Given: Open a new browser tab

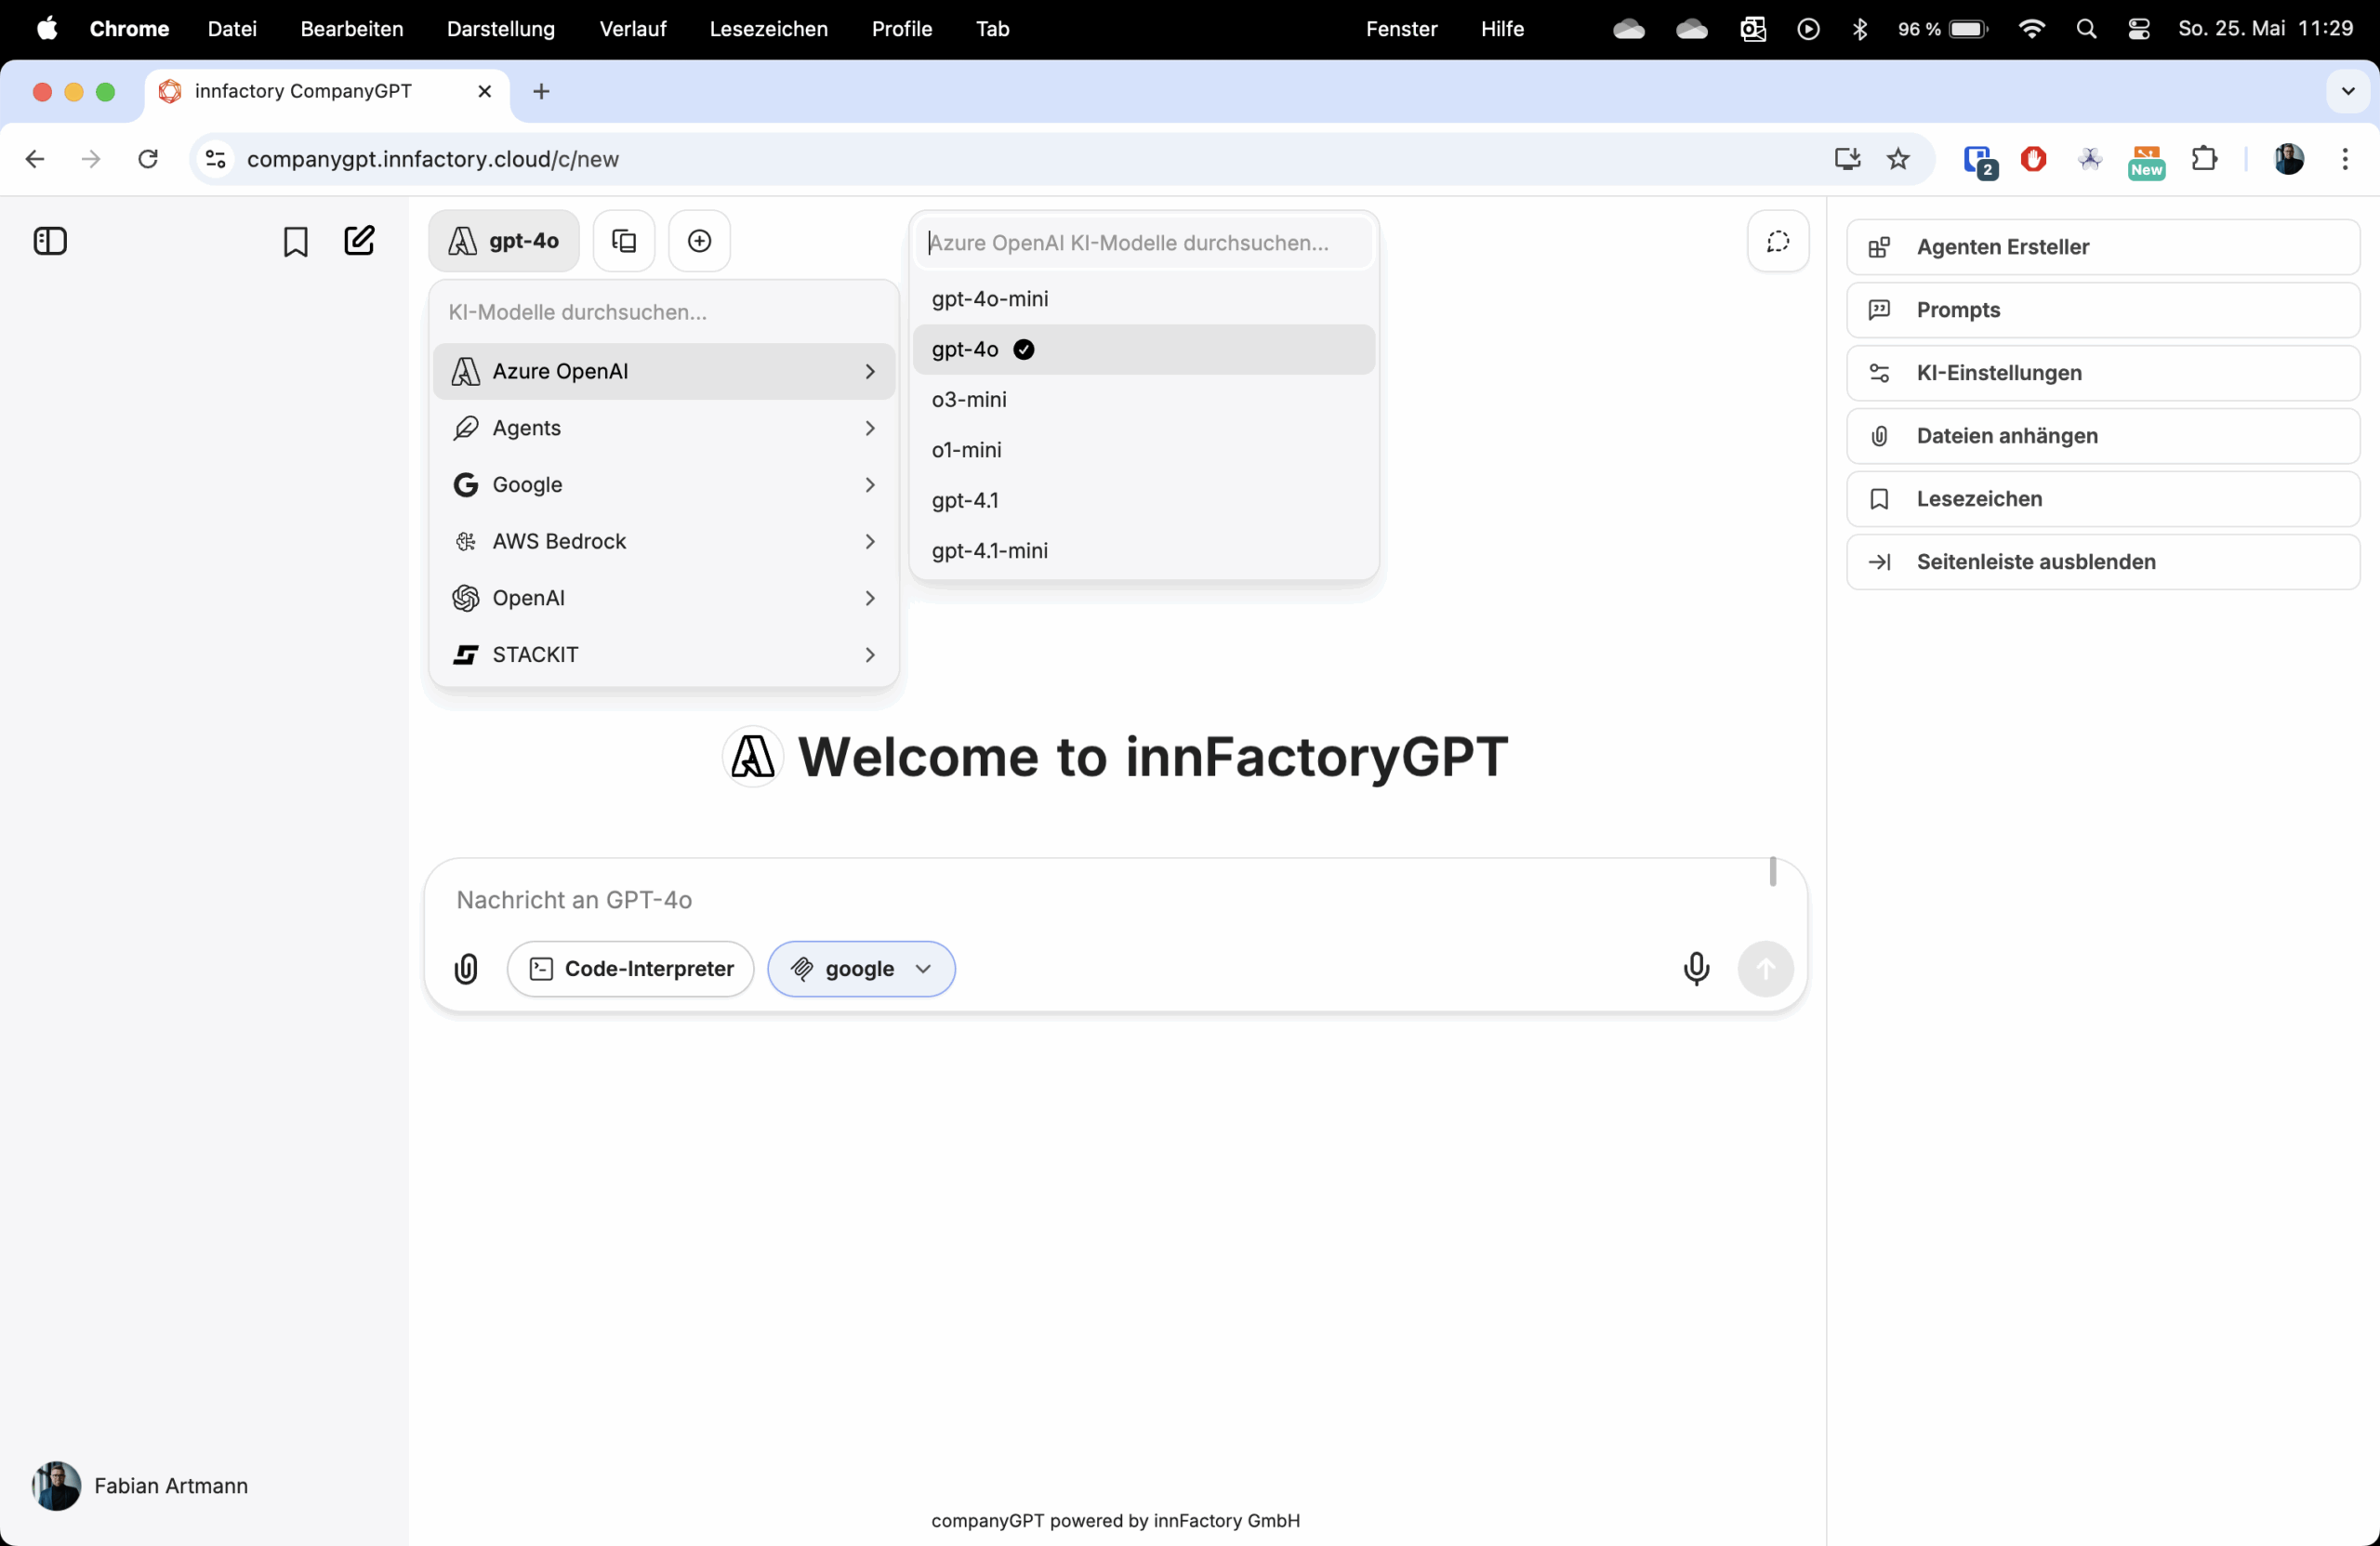Looking at the screenshot, I should tap(541, 91).
